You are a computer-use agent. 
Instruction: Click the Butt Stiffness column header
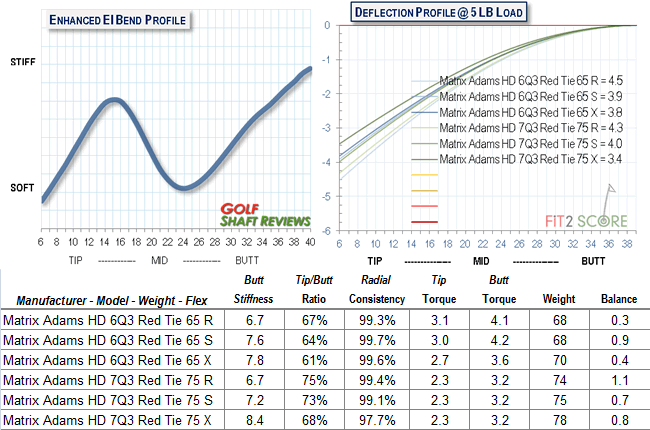254,289
